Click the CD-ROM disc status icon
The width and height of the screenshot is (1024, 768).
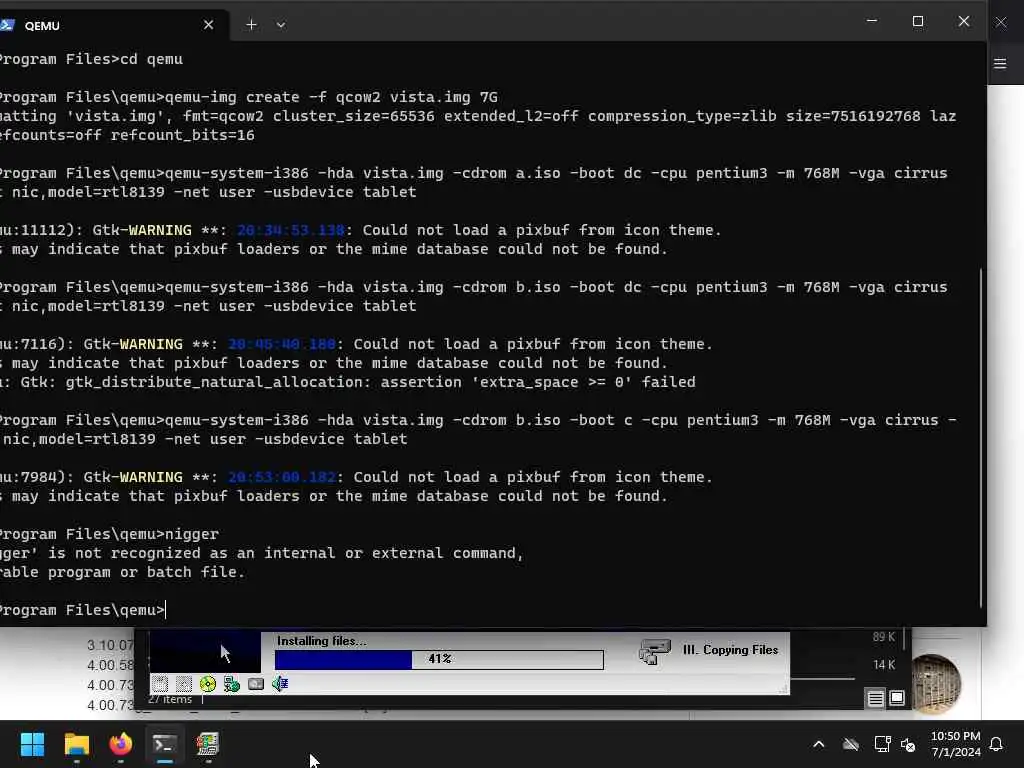click(208, 684)
